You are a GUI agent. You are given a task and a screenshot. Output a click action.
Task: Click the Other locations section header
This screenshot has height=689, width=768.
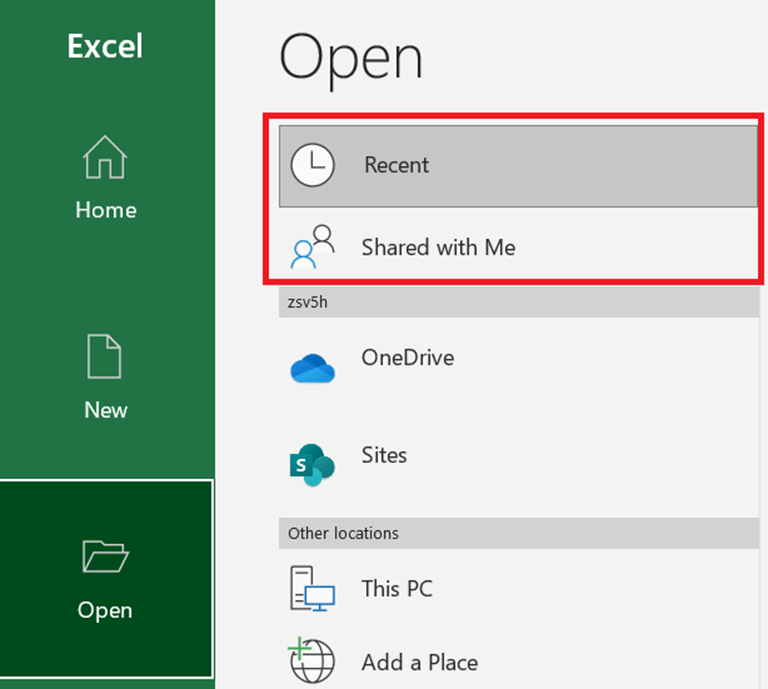519,533
